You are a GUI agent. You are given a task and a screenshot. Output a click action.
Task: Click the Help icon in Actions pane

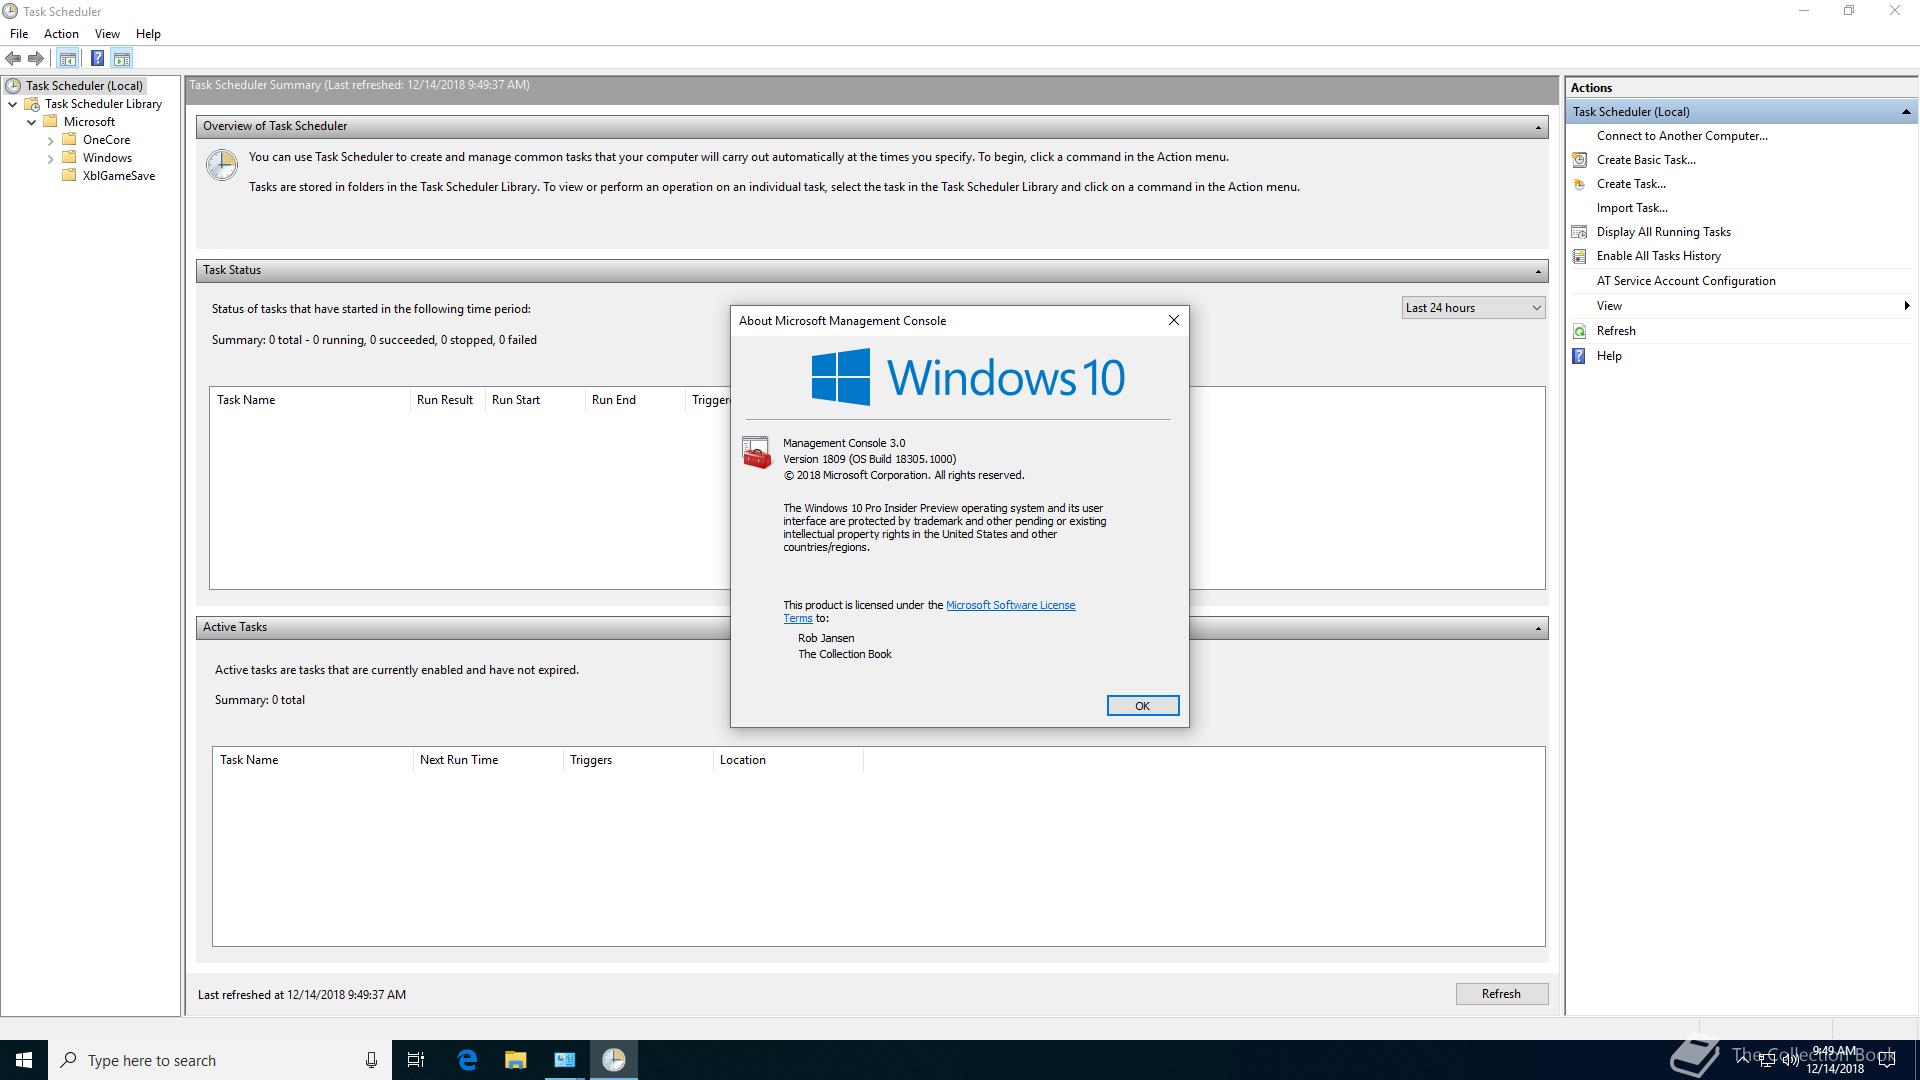(1580, 356)
